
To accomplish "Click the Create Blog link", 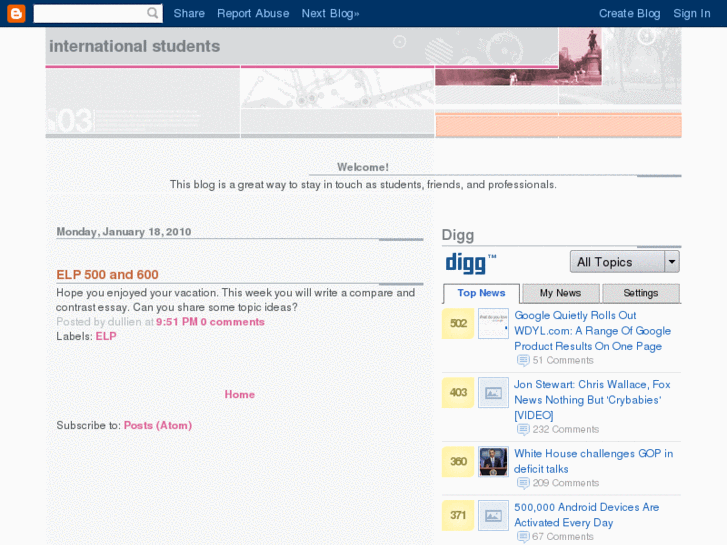I will pos(630,13).
